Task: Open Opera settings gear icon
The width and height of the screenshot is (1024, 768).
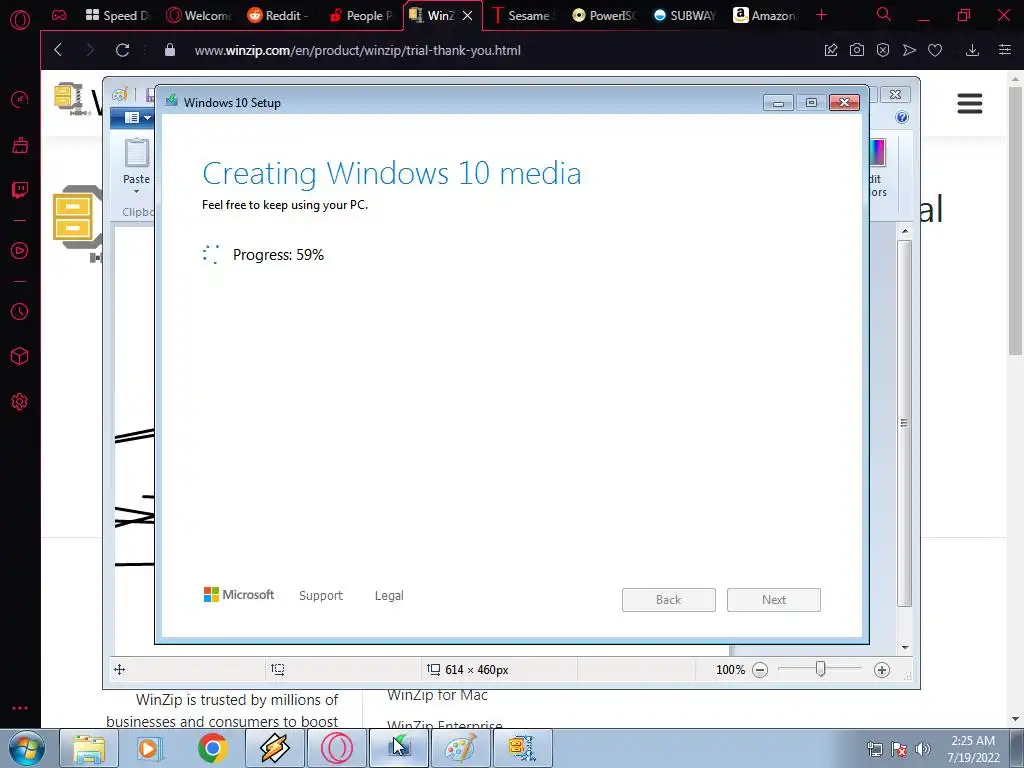Action: click(20, 402)
